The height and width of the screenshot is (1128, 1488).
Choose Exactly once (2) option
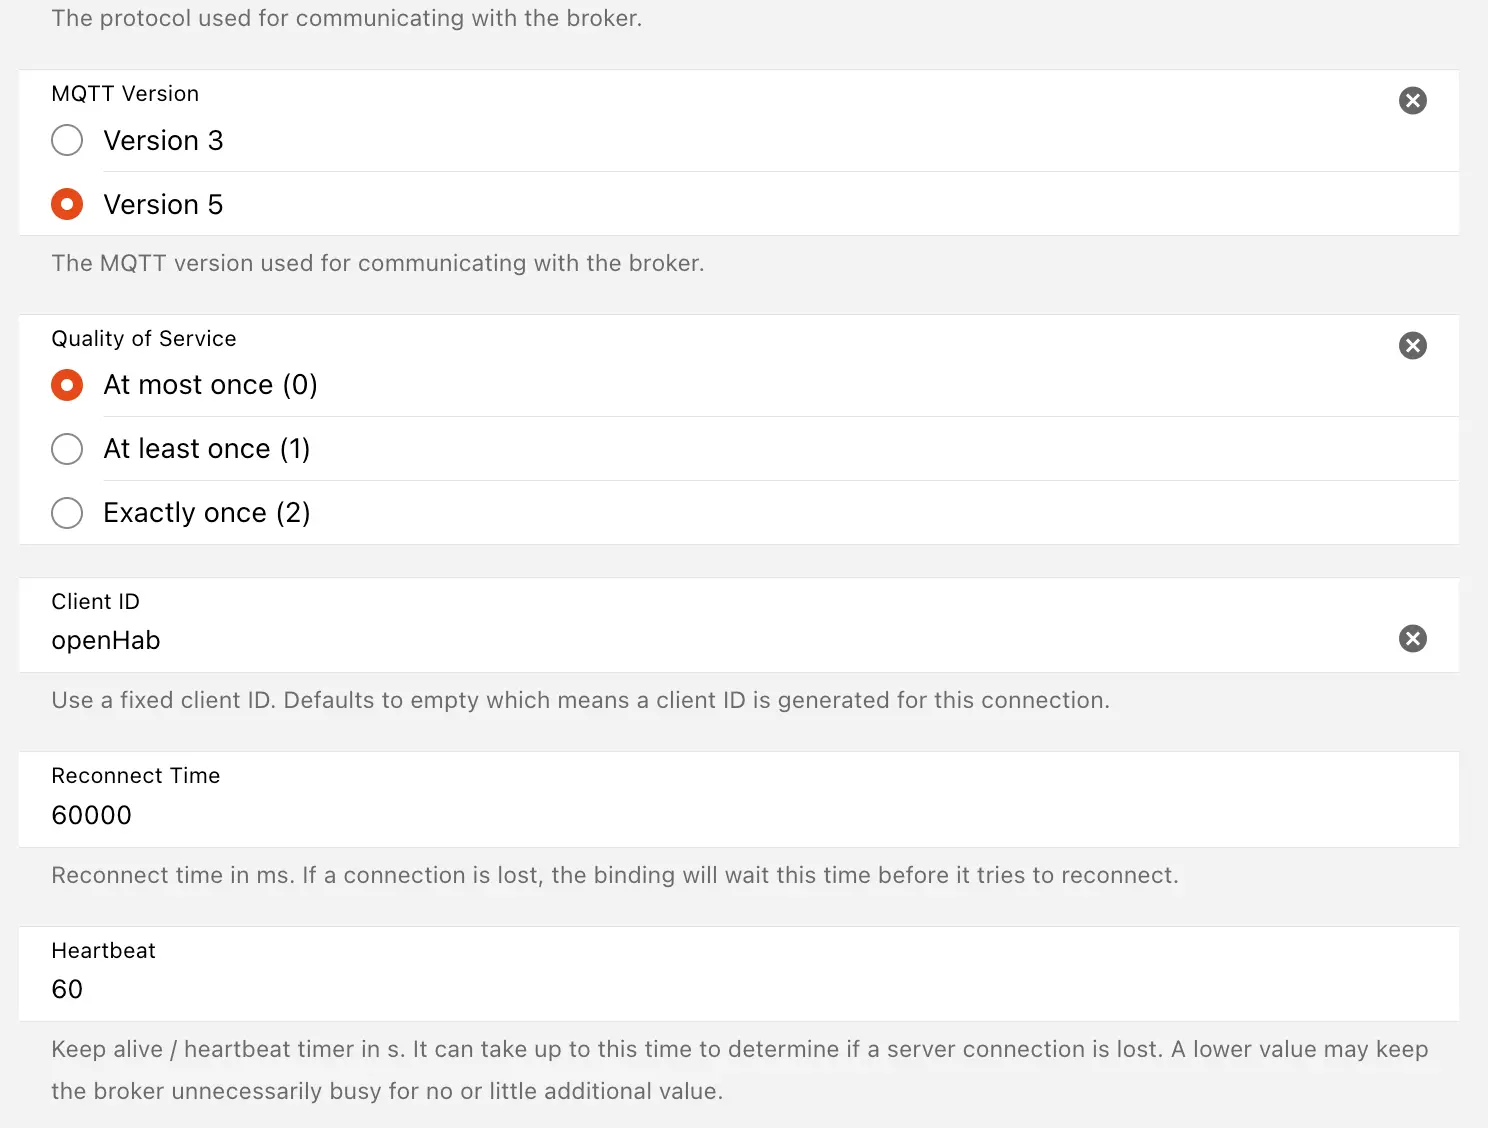(67, 513)
